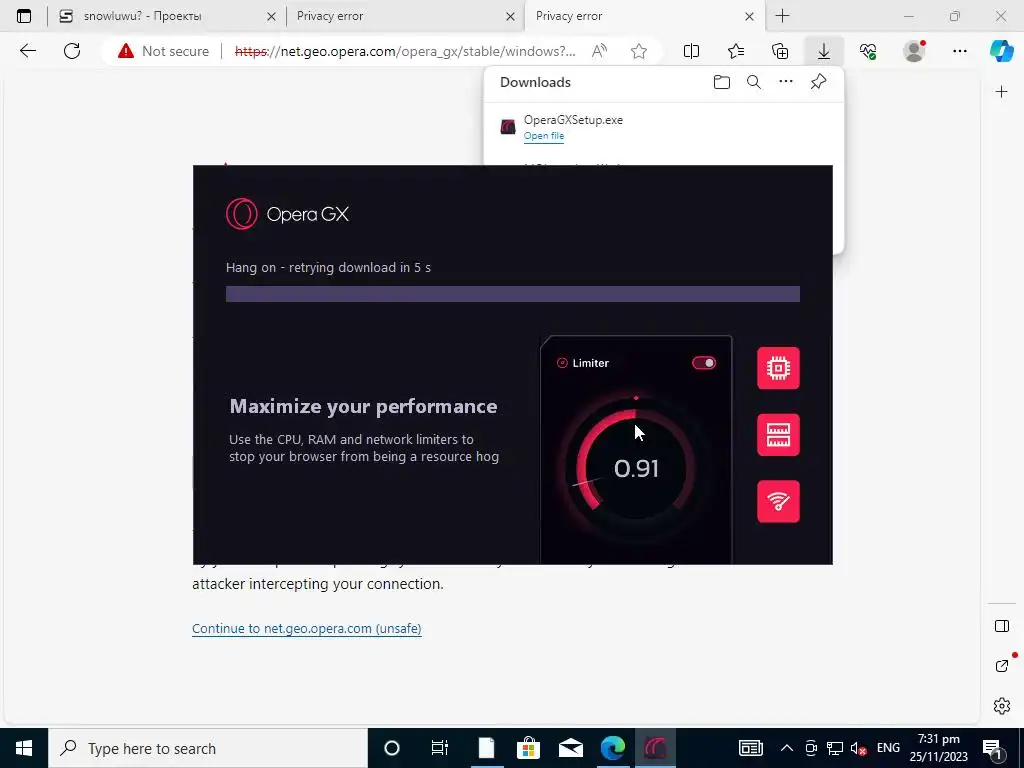Reload the page with the refresh icon
Screen dimensions: 1024x768
(72, 51)
